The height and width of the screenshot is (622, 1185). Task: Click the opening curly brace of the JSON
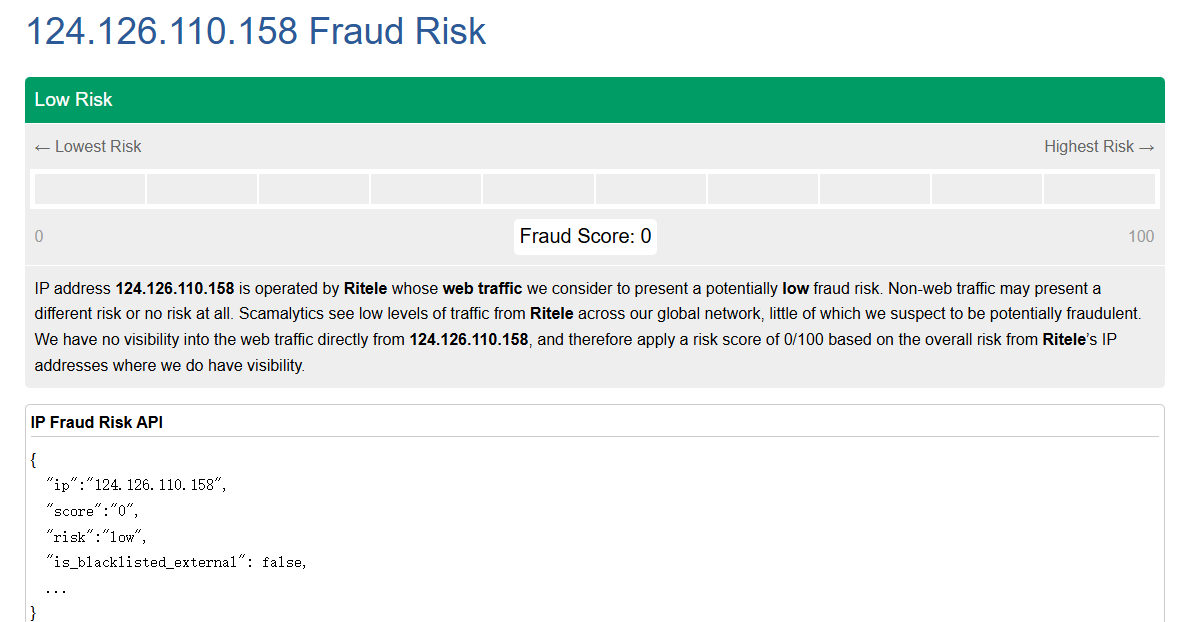click(x=34, y=460)
